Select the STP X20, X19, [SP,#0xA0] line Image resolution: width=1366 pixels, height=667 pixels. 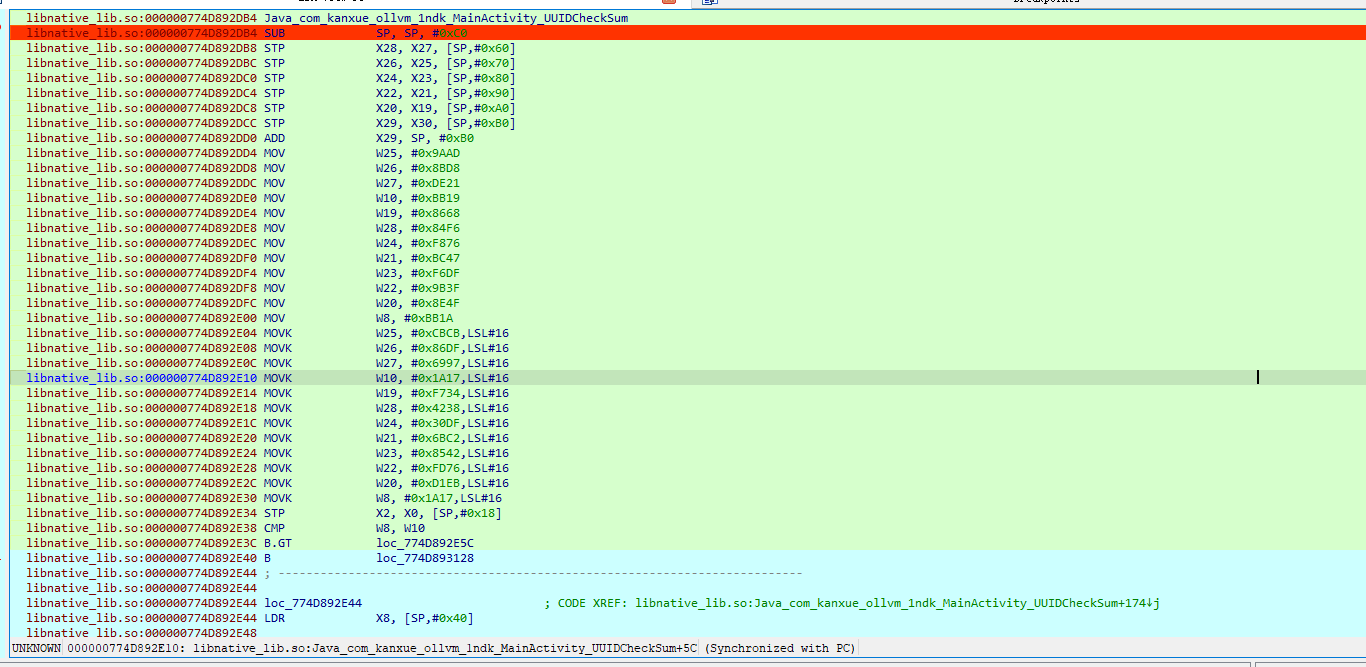coord(271,108)
